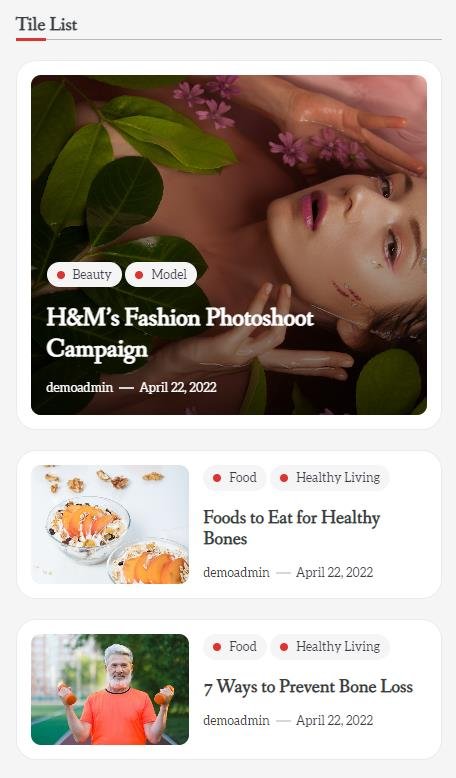Click Healthy Living tag on Bone Loss post
Viewport: 456px width, 778px height.
coord(330,647)
